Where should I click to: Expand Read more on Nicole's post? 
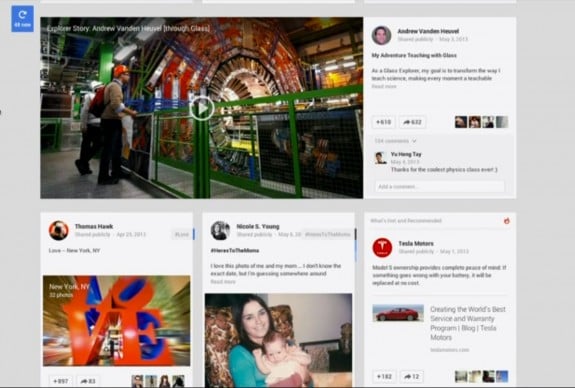coord(223,282)
